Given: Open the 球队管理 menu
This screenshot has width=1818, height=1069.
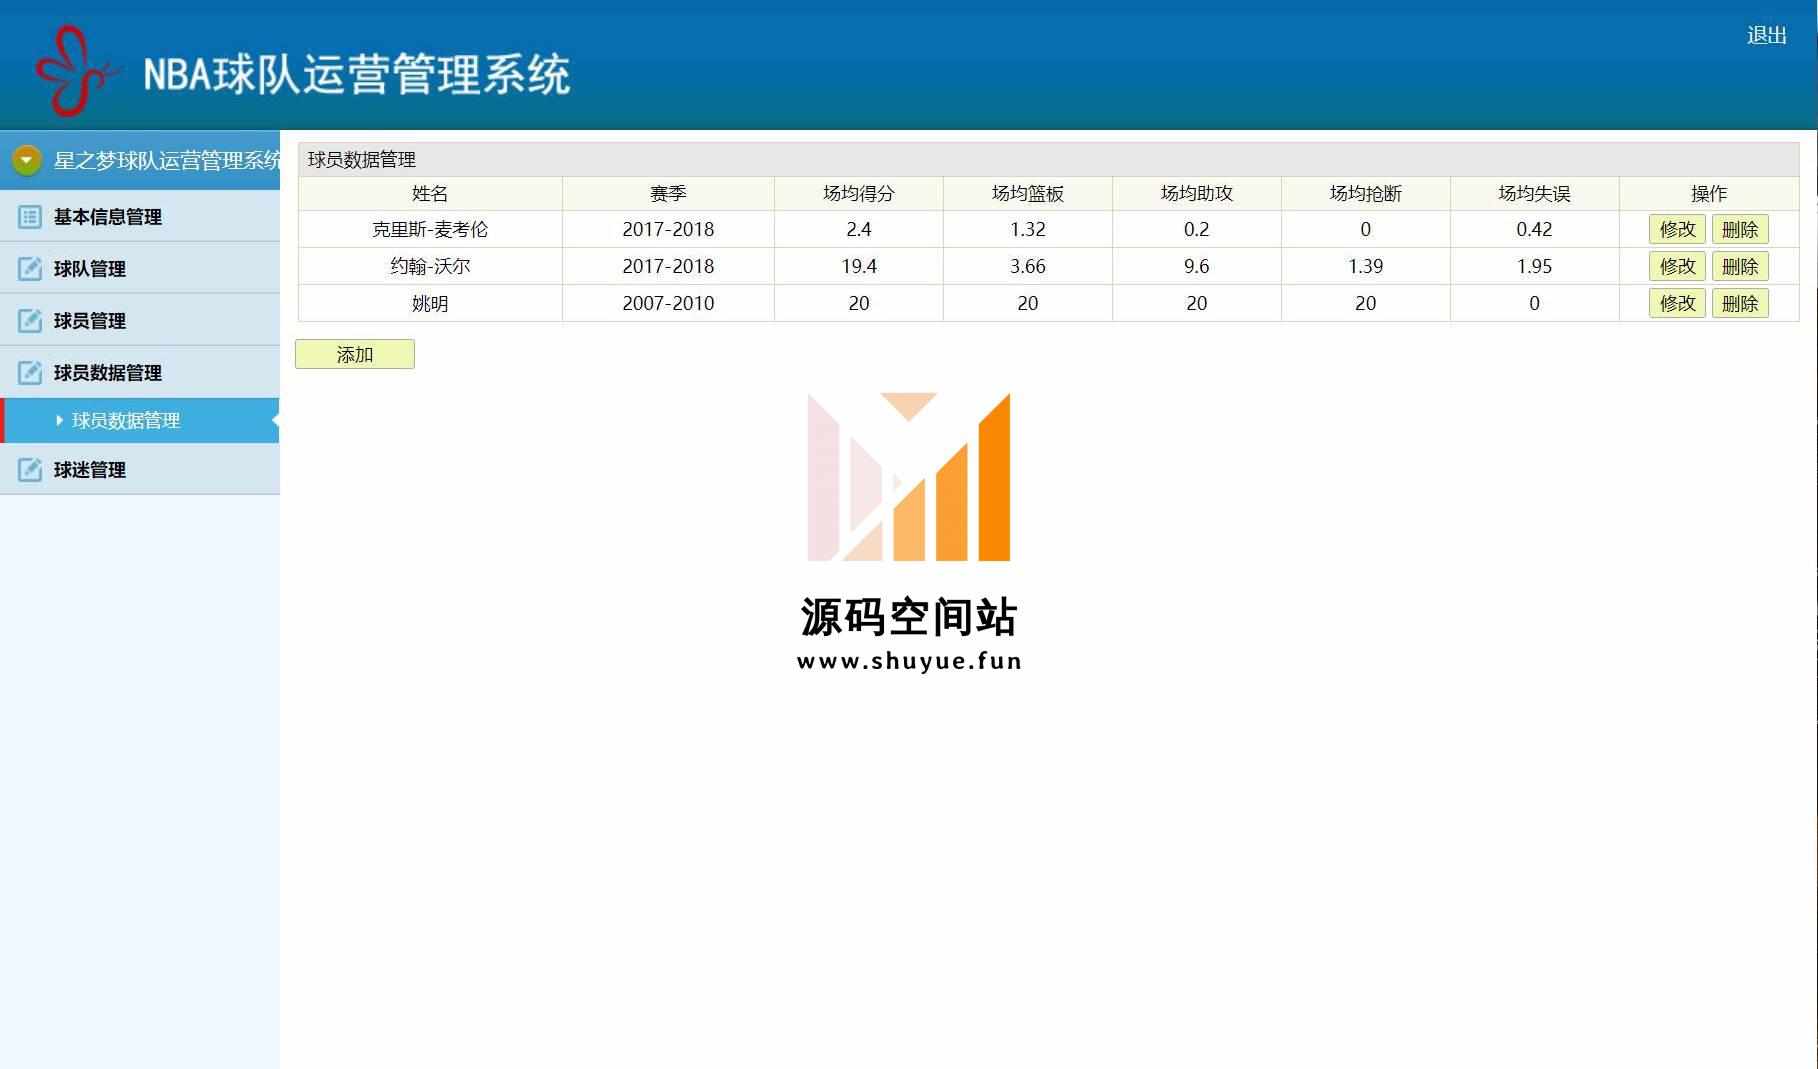Looking at the screenshot, I should 140,268.
